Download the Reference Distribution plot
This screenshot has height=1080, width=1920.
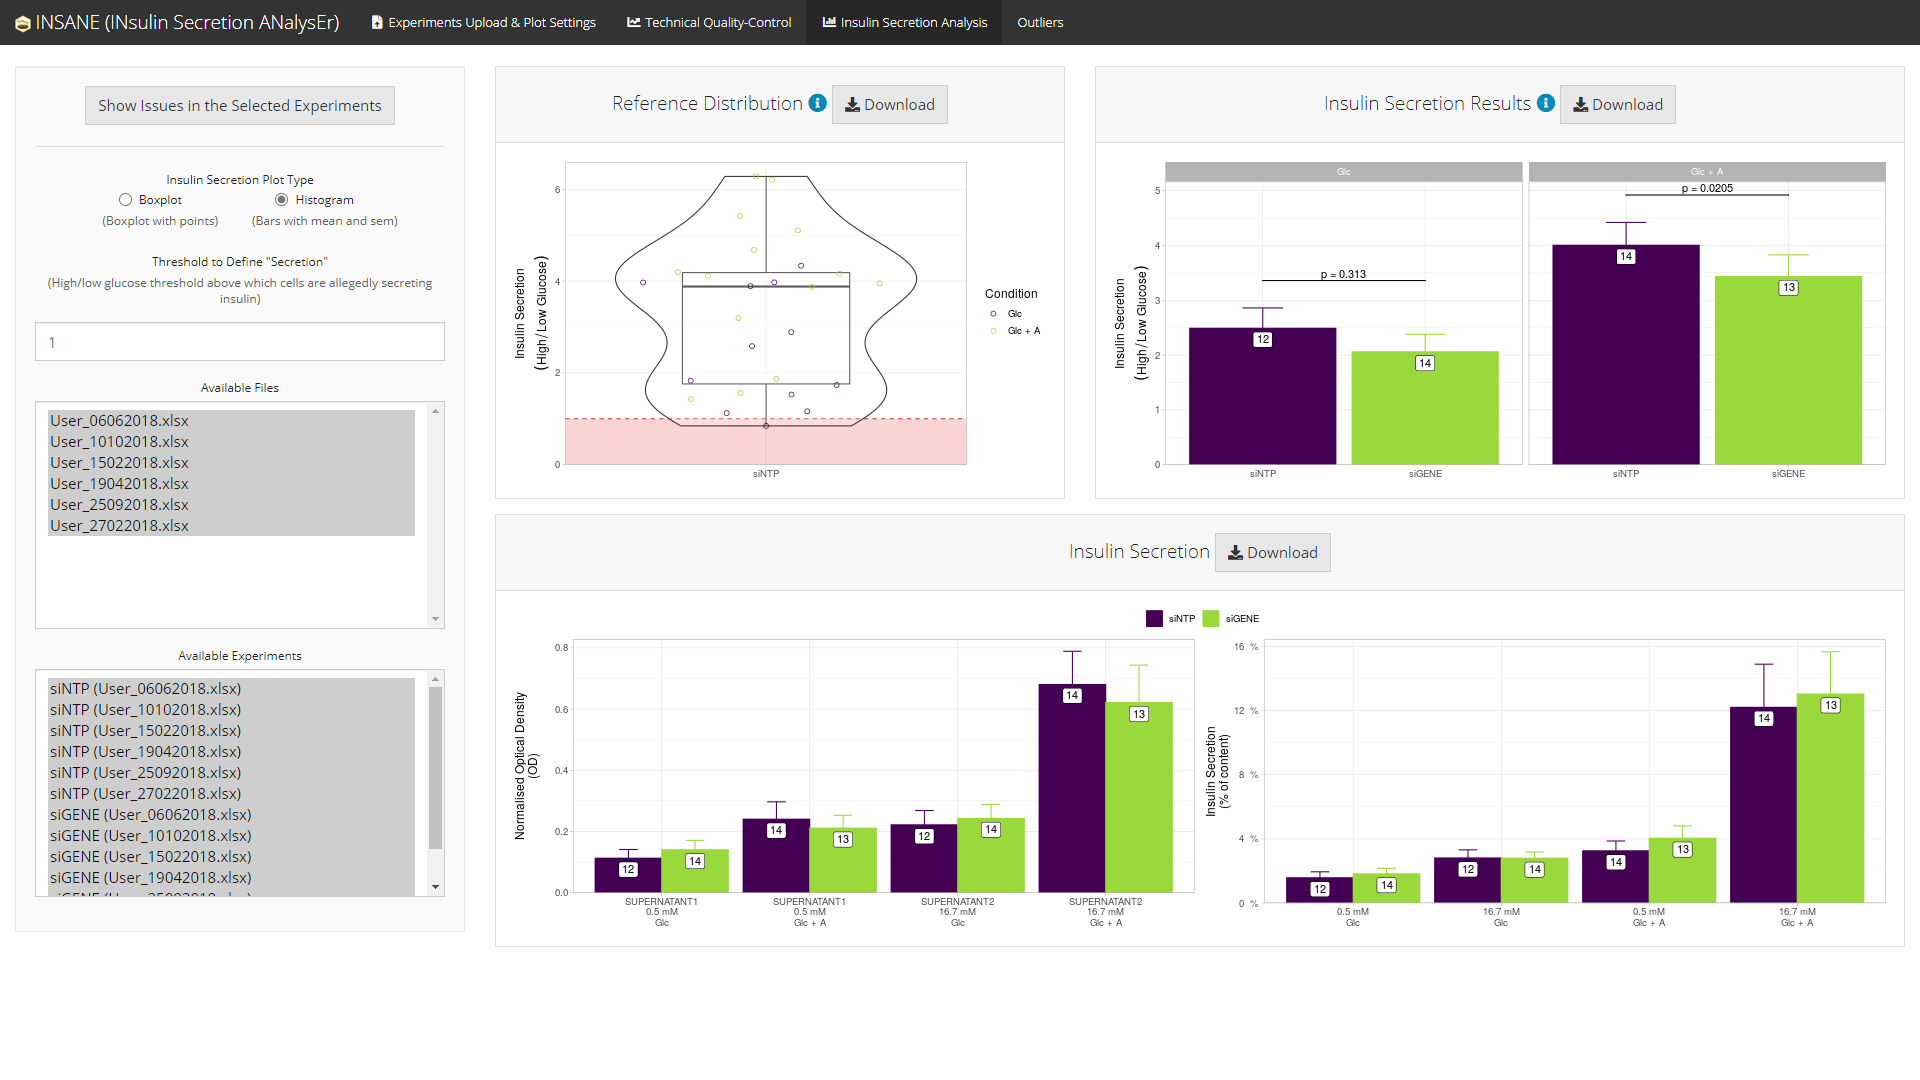click(889, 104)
